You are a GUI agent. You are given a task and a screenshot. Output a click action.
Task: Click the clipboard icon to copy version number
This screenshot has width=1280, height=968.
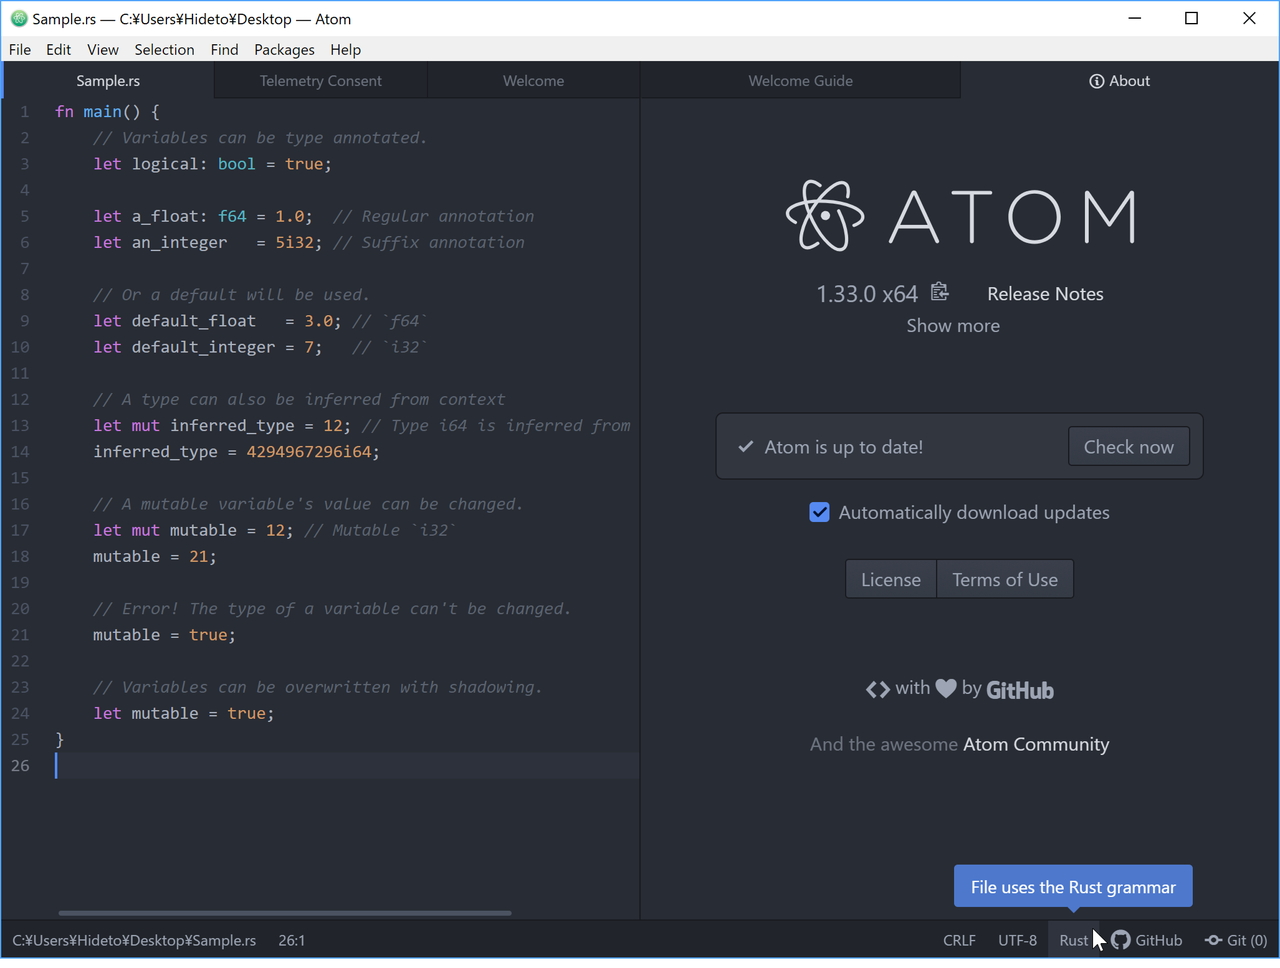pos(938,291)
